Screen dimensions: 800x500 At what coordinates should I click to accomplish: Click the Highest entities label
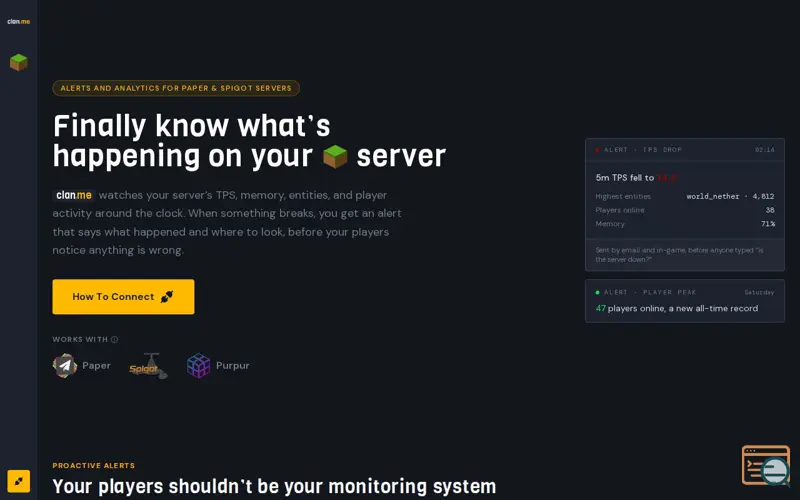[623, 196]
